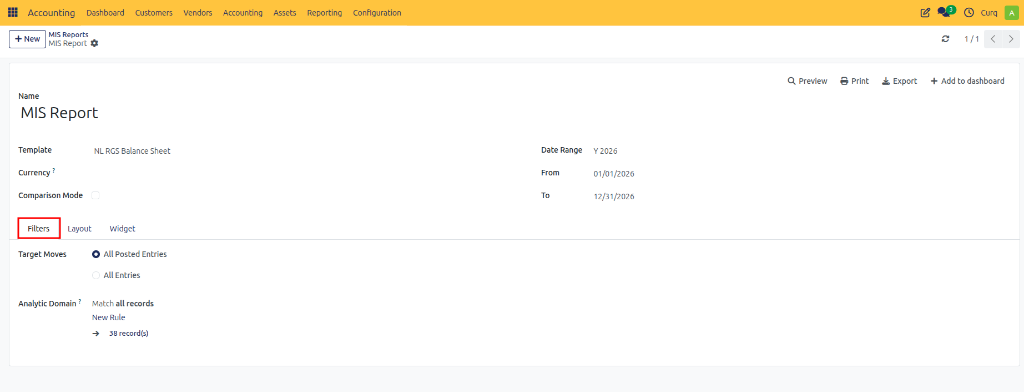Open the Accounting menu item
The image size is (1024, 392).
click(x=243, y=12)
